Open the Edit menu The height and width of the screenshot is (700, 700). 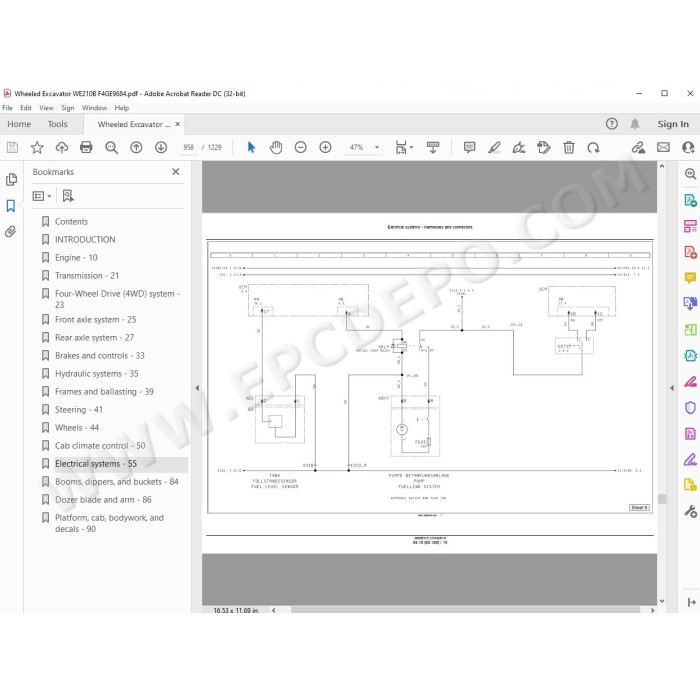(26, 108)
